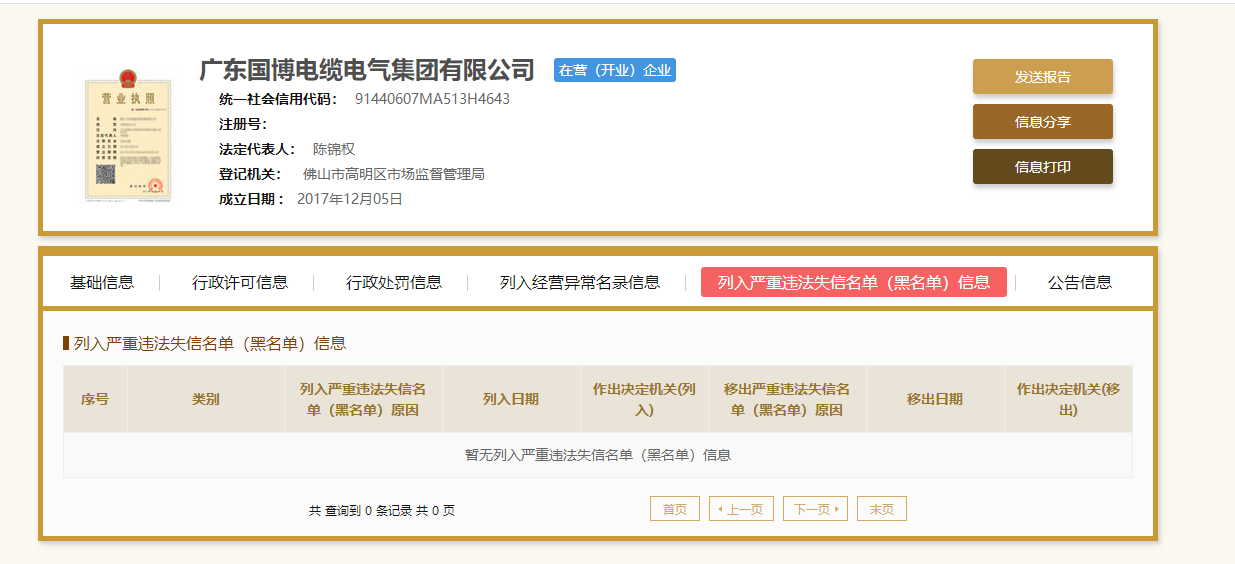
Task: Click the 信息分享 button
Action: click(1042, 122)
